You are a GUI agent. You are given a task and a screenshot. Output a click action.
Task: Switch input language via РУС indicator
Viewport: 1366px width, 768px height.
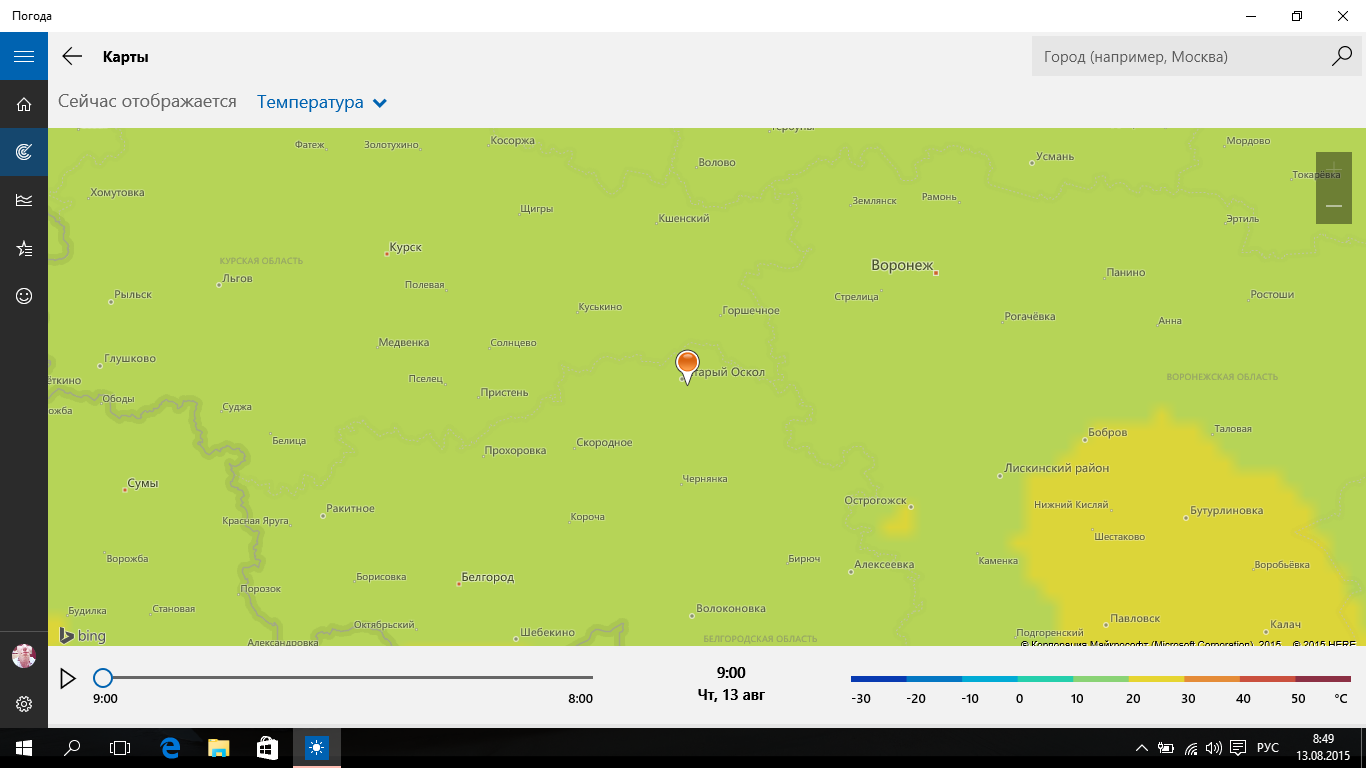coord(1268,748)
